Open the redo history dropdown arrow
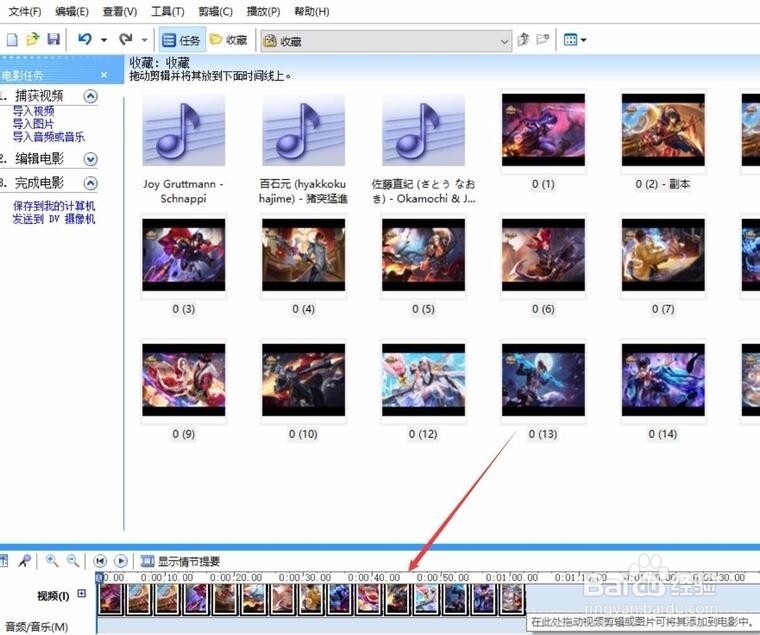This screenshot has height=635, width=760. point(144,40)
